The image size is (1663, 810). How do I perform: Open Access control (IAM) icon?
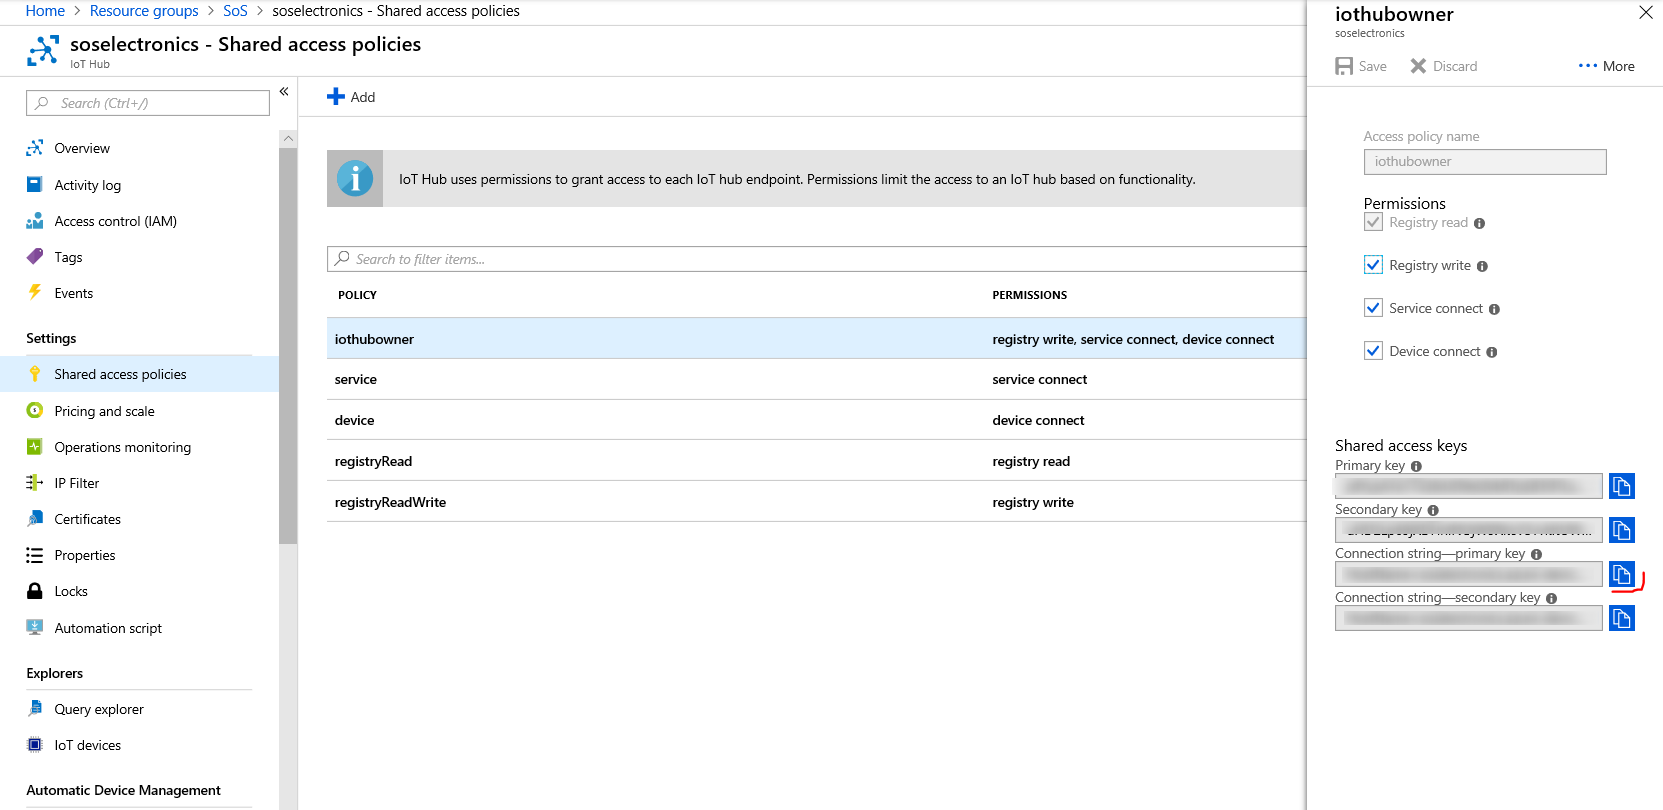(35, 221)
